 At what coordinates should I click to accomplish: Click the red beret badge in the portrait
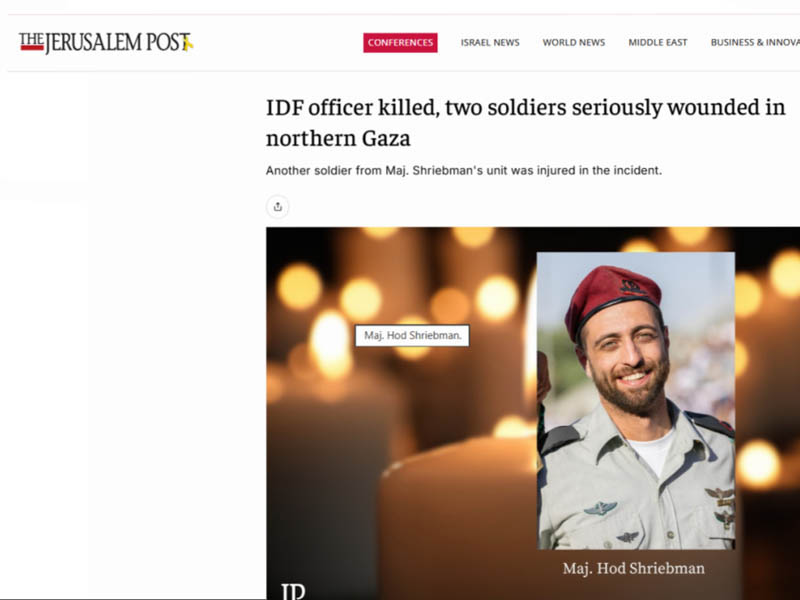[x=633, y=287]
